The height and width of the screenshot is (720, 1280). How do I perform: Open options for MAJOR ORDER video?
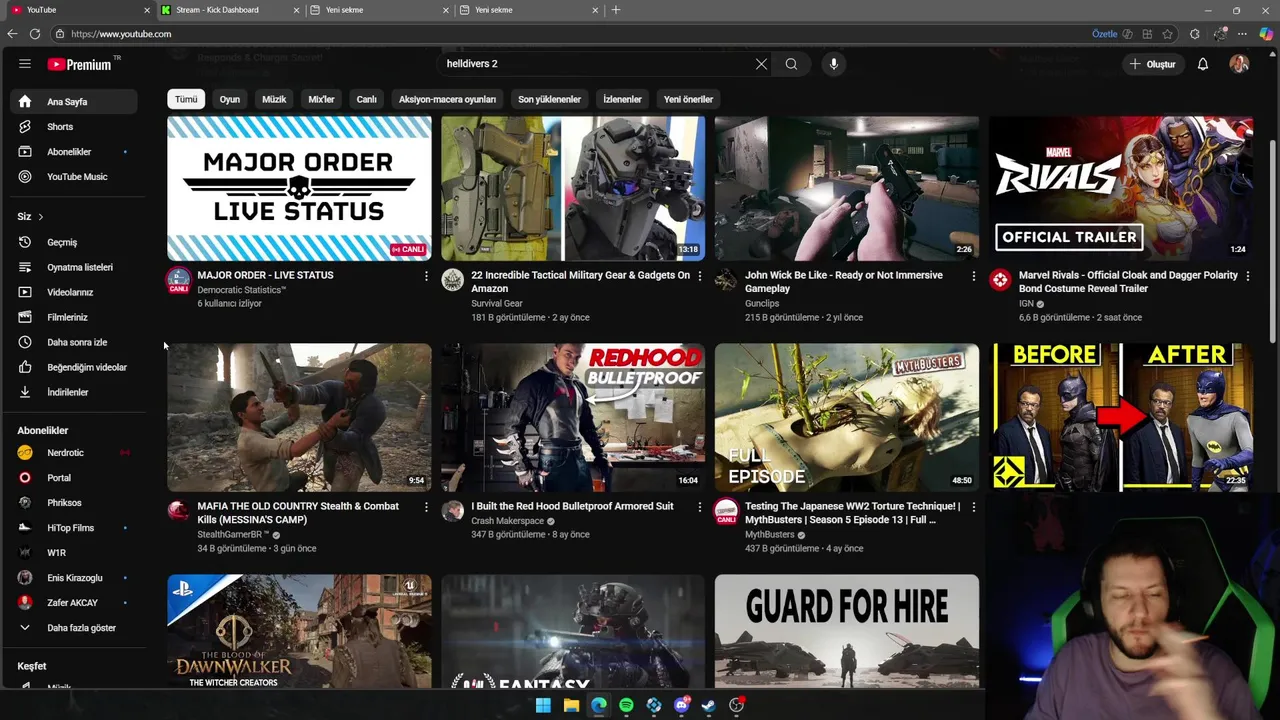[426, 276]
